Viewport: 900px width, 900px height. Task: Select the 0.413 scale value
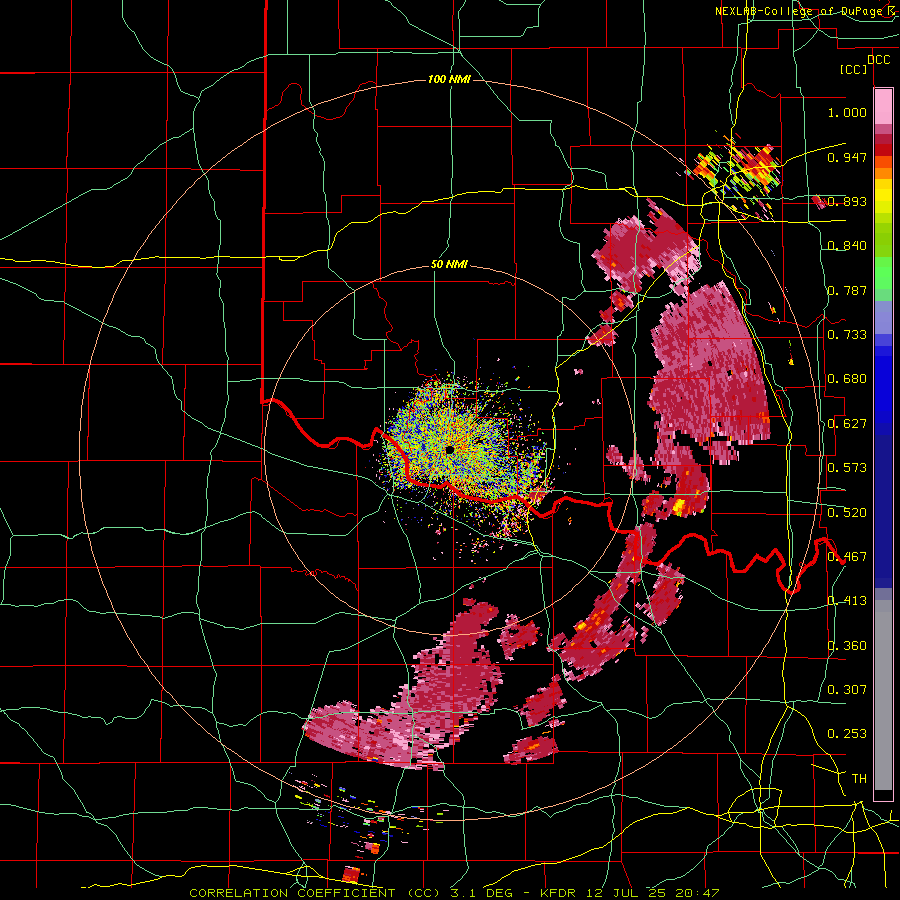(847, 601)
